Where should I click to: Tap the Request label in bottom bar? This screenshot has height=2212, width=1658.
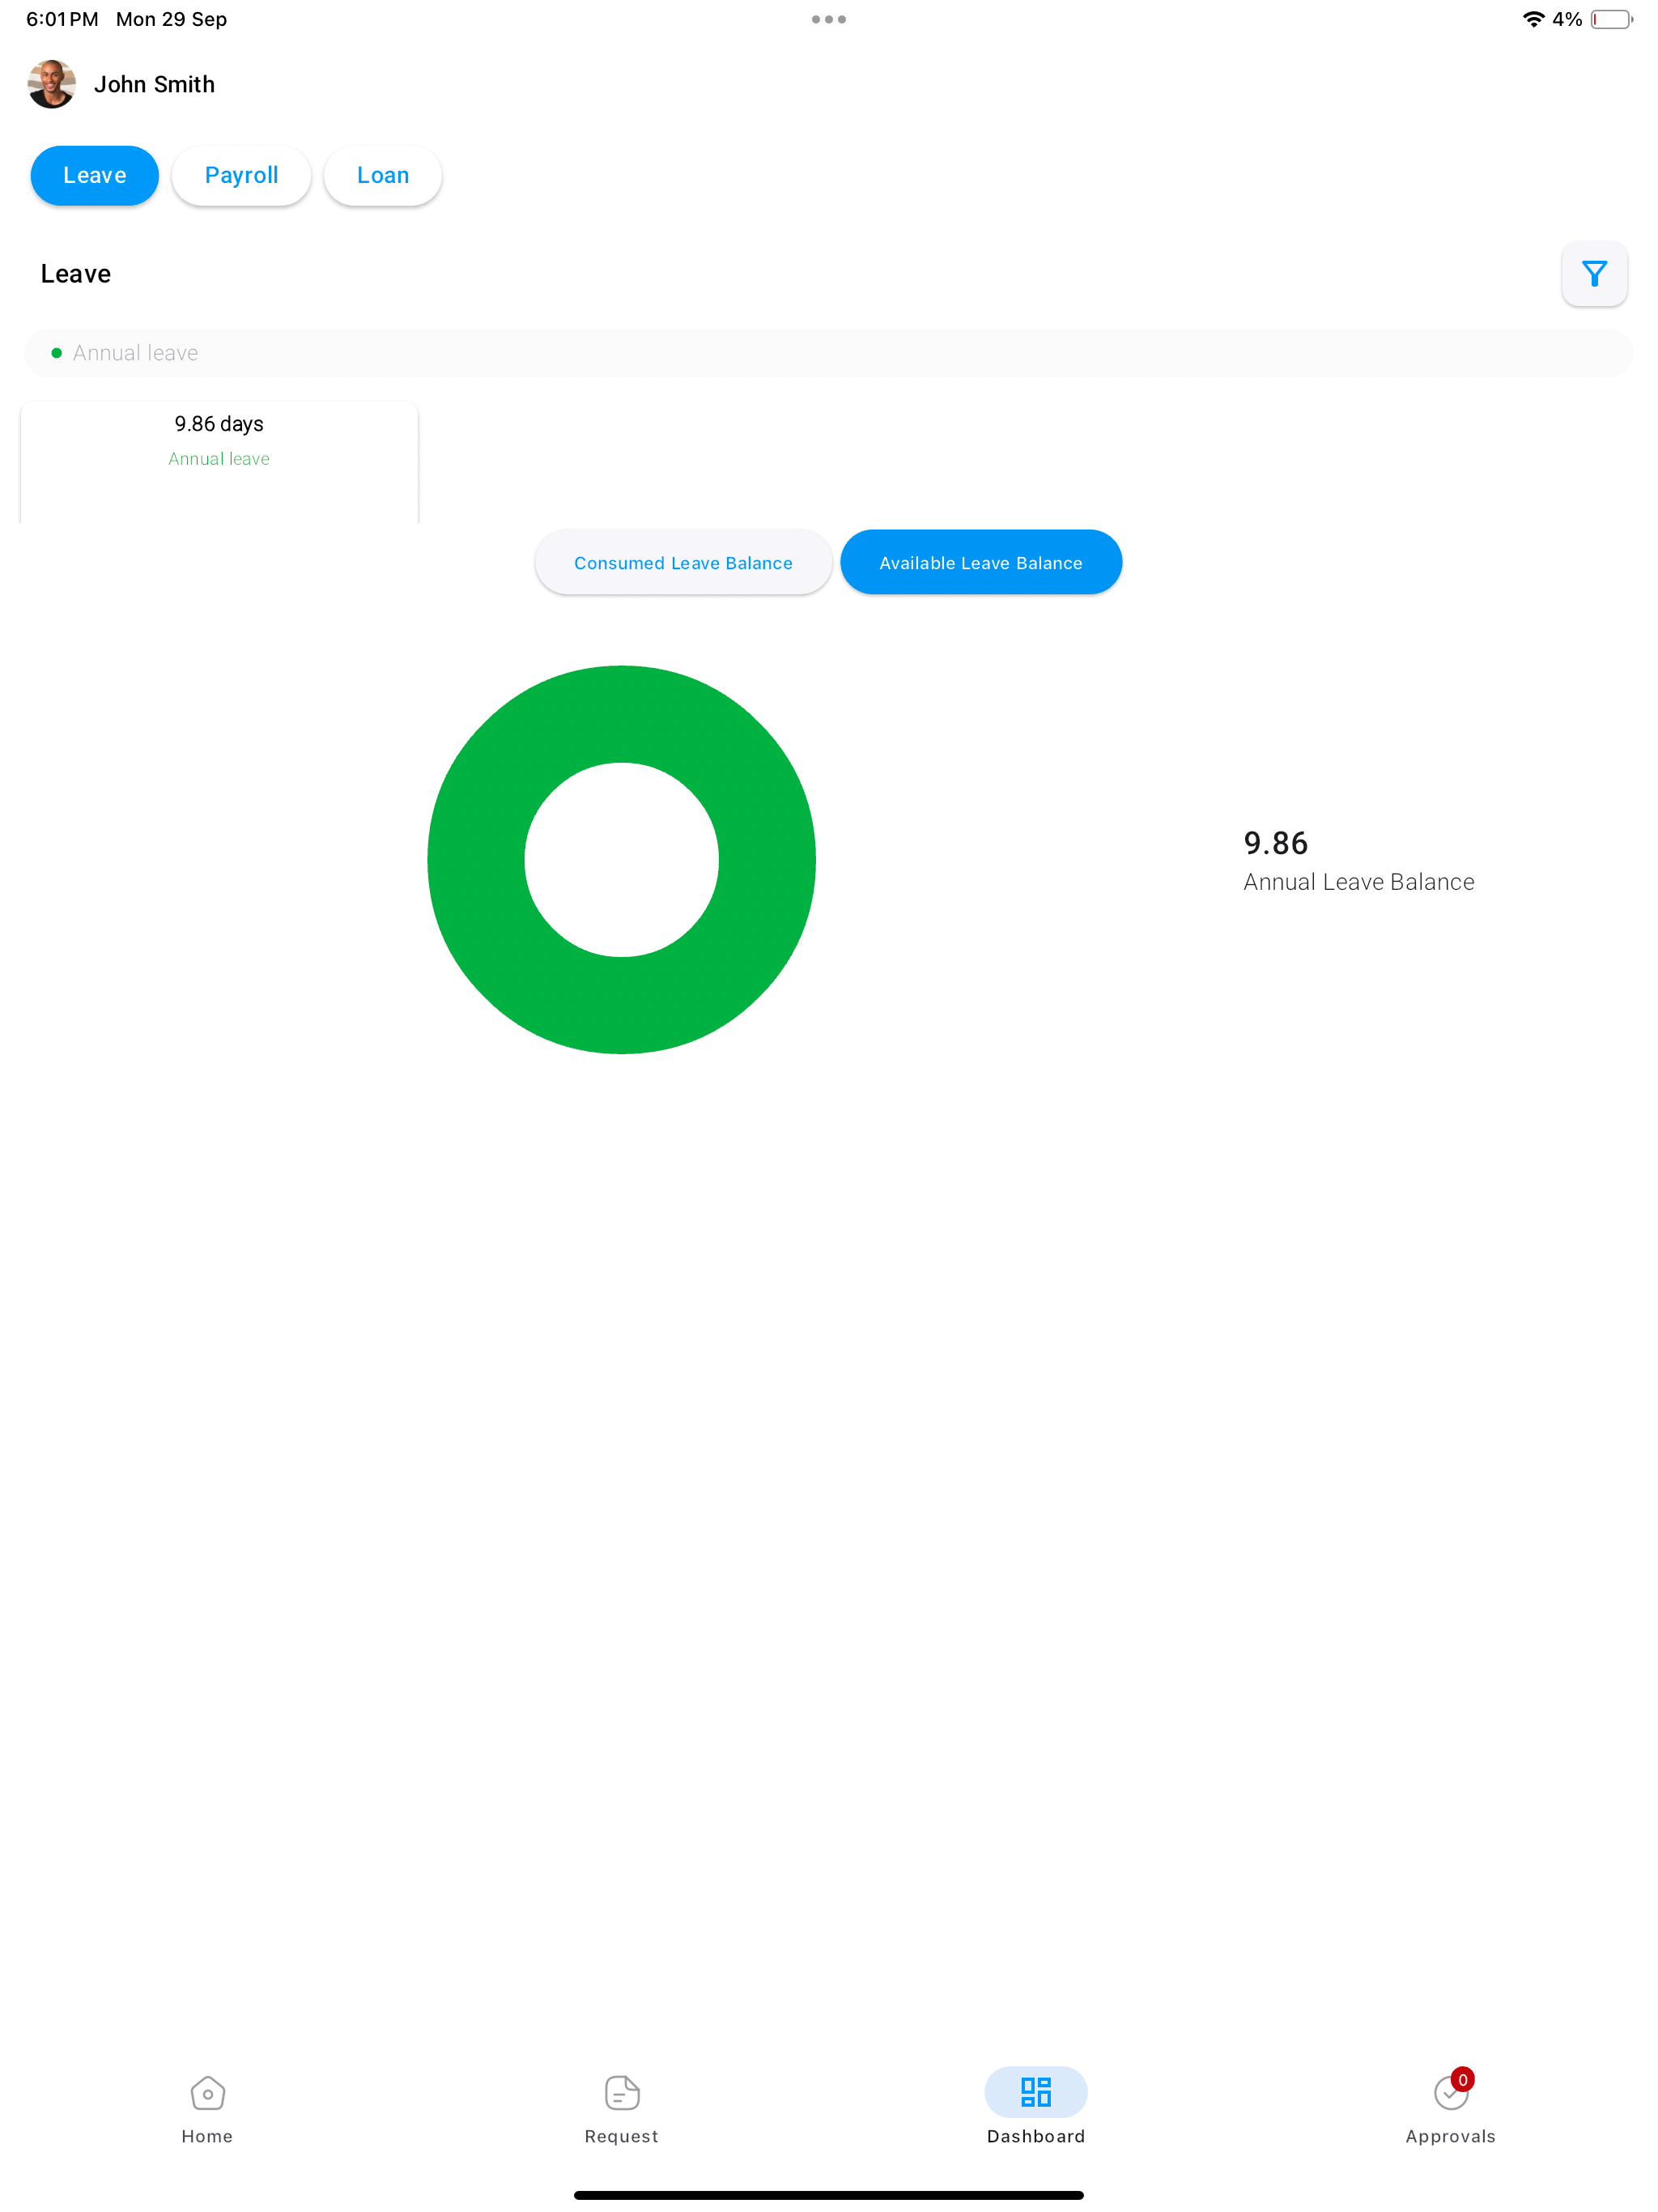point(622,2136)
